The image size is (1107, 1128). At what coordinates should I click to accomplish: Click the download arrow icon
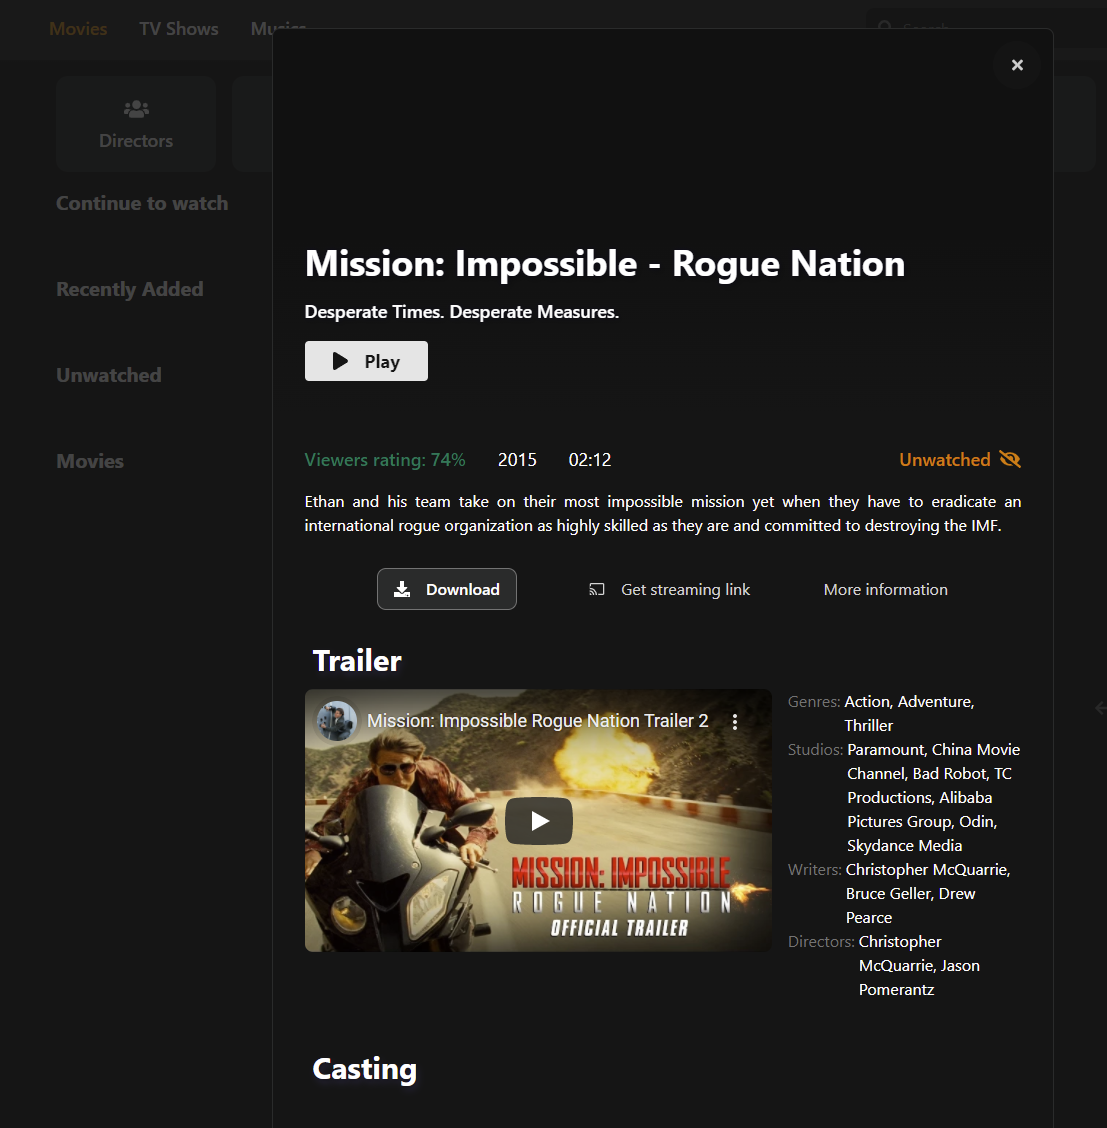point(402,589)
